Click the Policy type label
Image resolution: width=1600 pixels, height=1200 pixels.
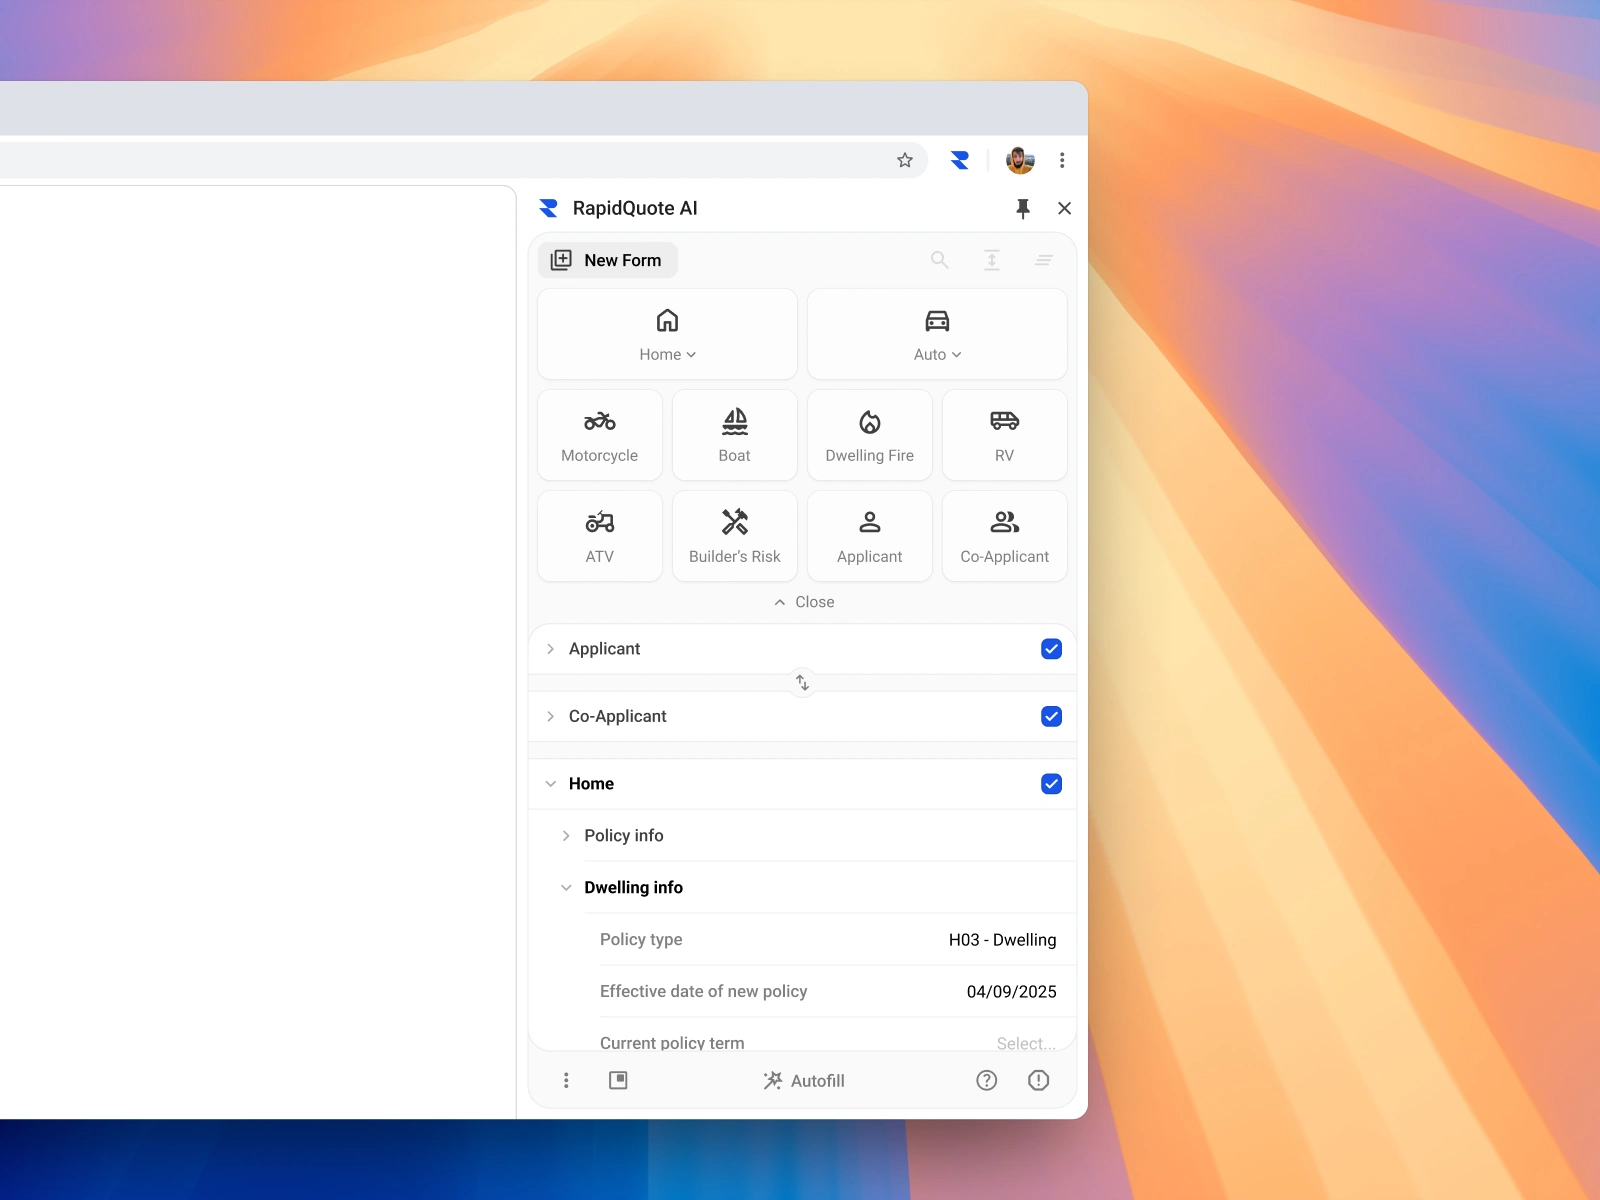[641, 940]
